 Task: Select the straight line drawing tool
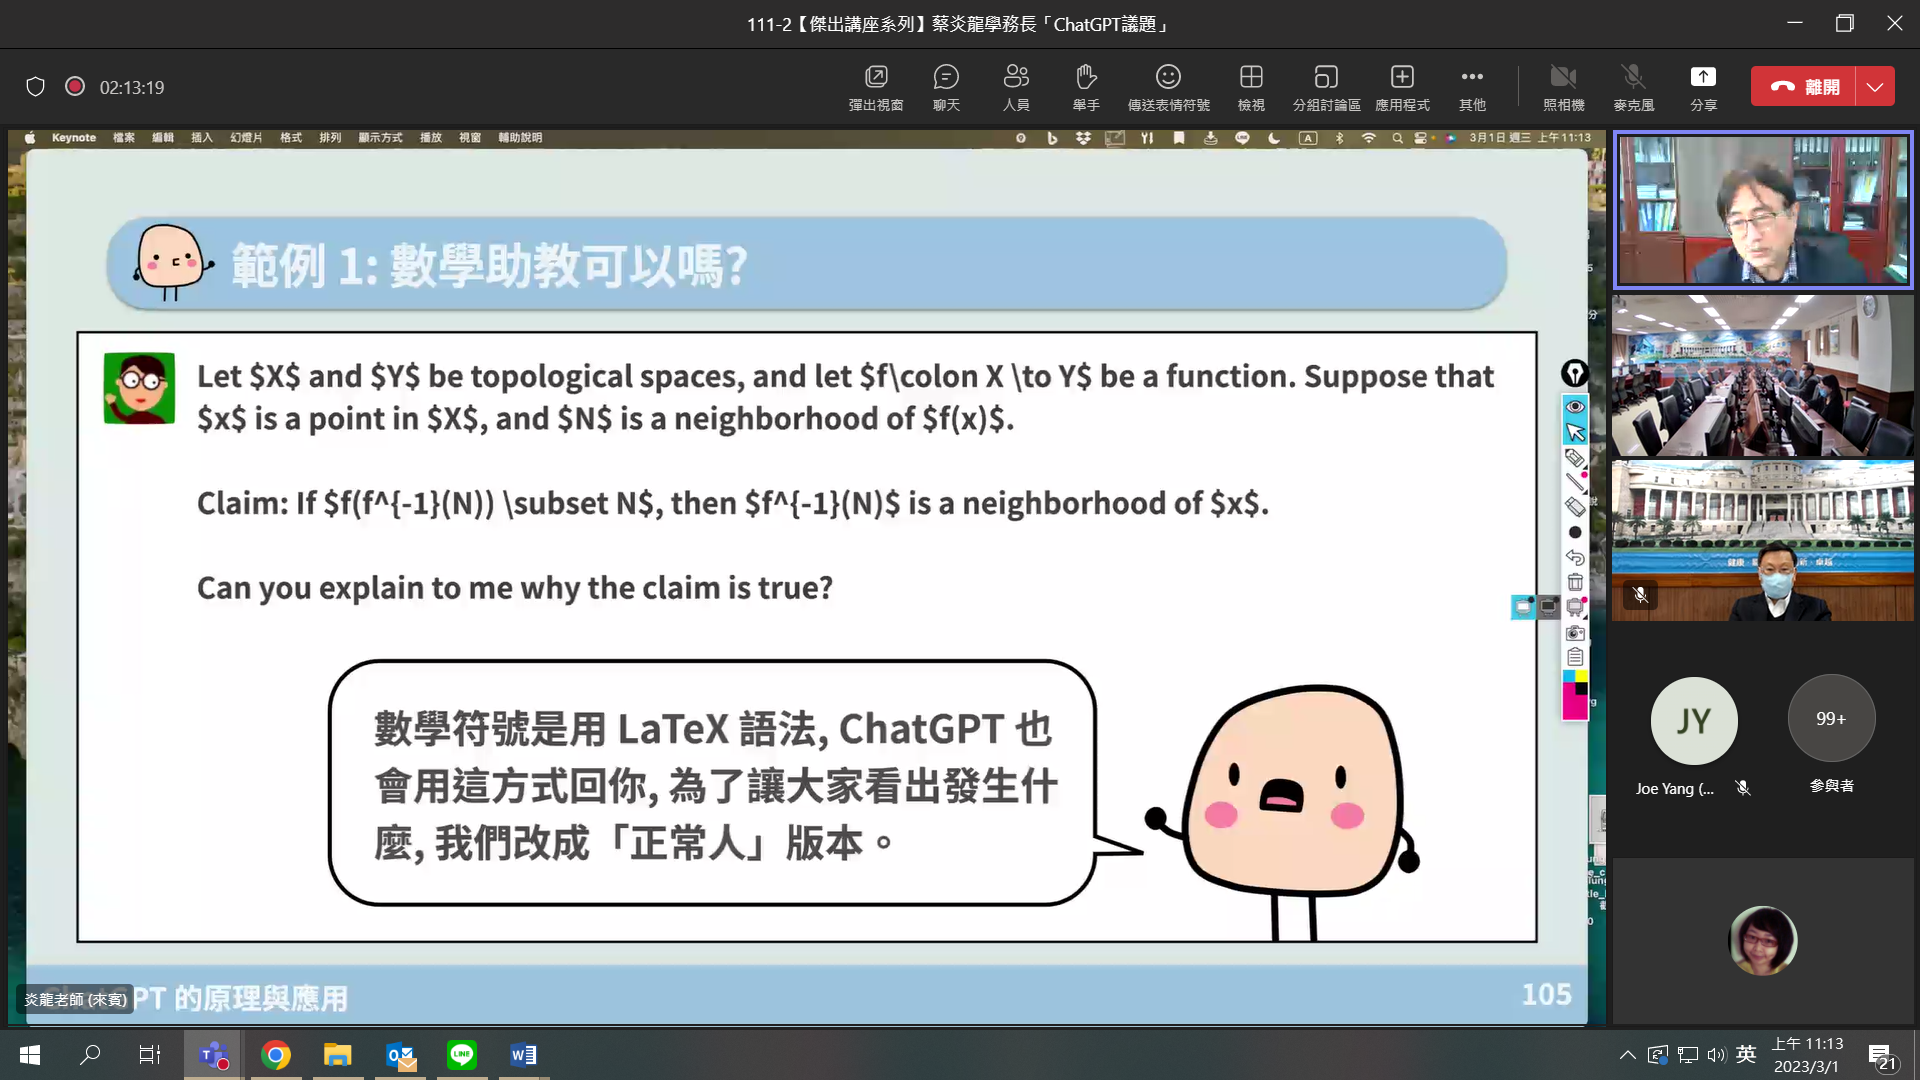coord(1575,482)
